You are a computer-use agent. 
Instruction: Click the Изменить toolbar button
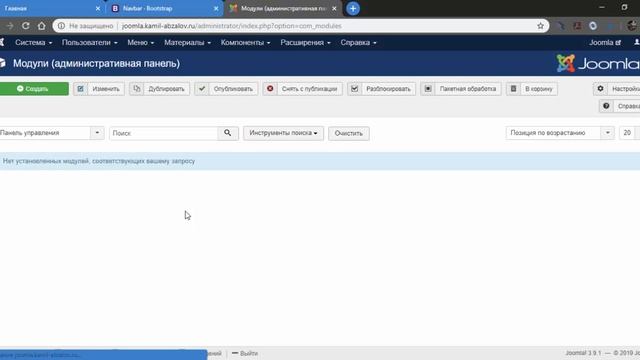pyautogui.click(x=99, y=89)
